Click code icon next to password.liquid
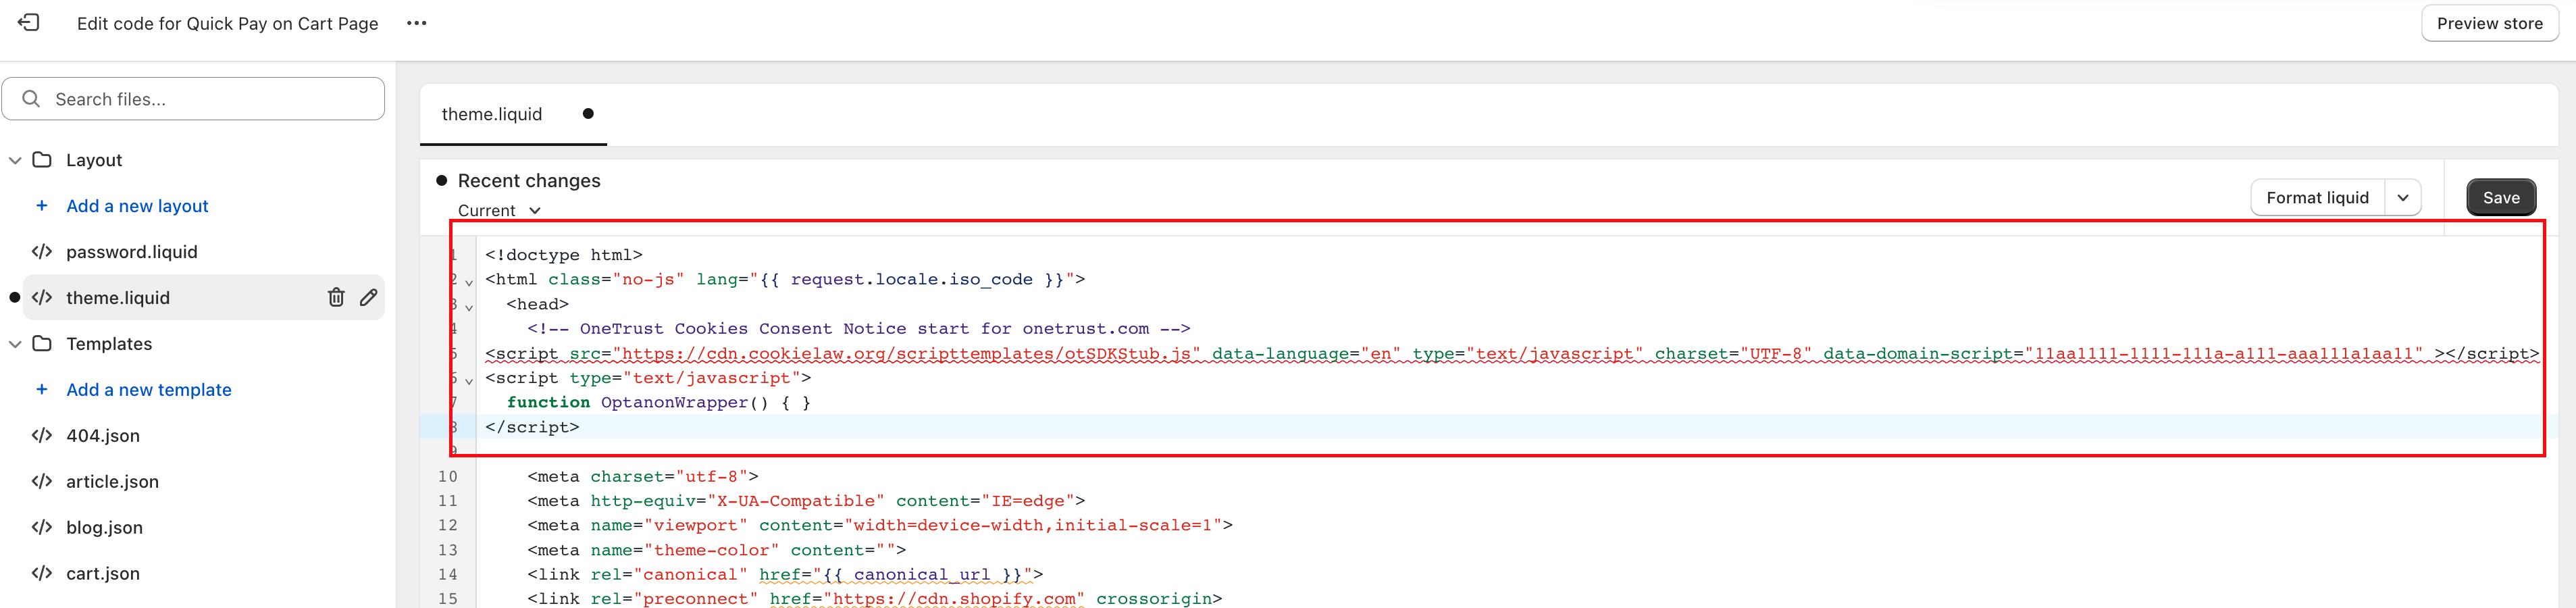The height and width of the screenshot is (608, 2576). (x=42, y=252)
